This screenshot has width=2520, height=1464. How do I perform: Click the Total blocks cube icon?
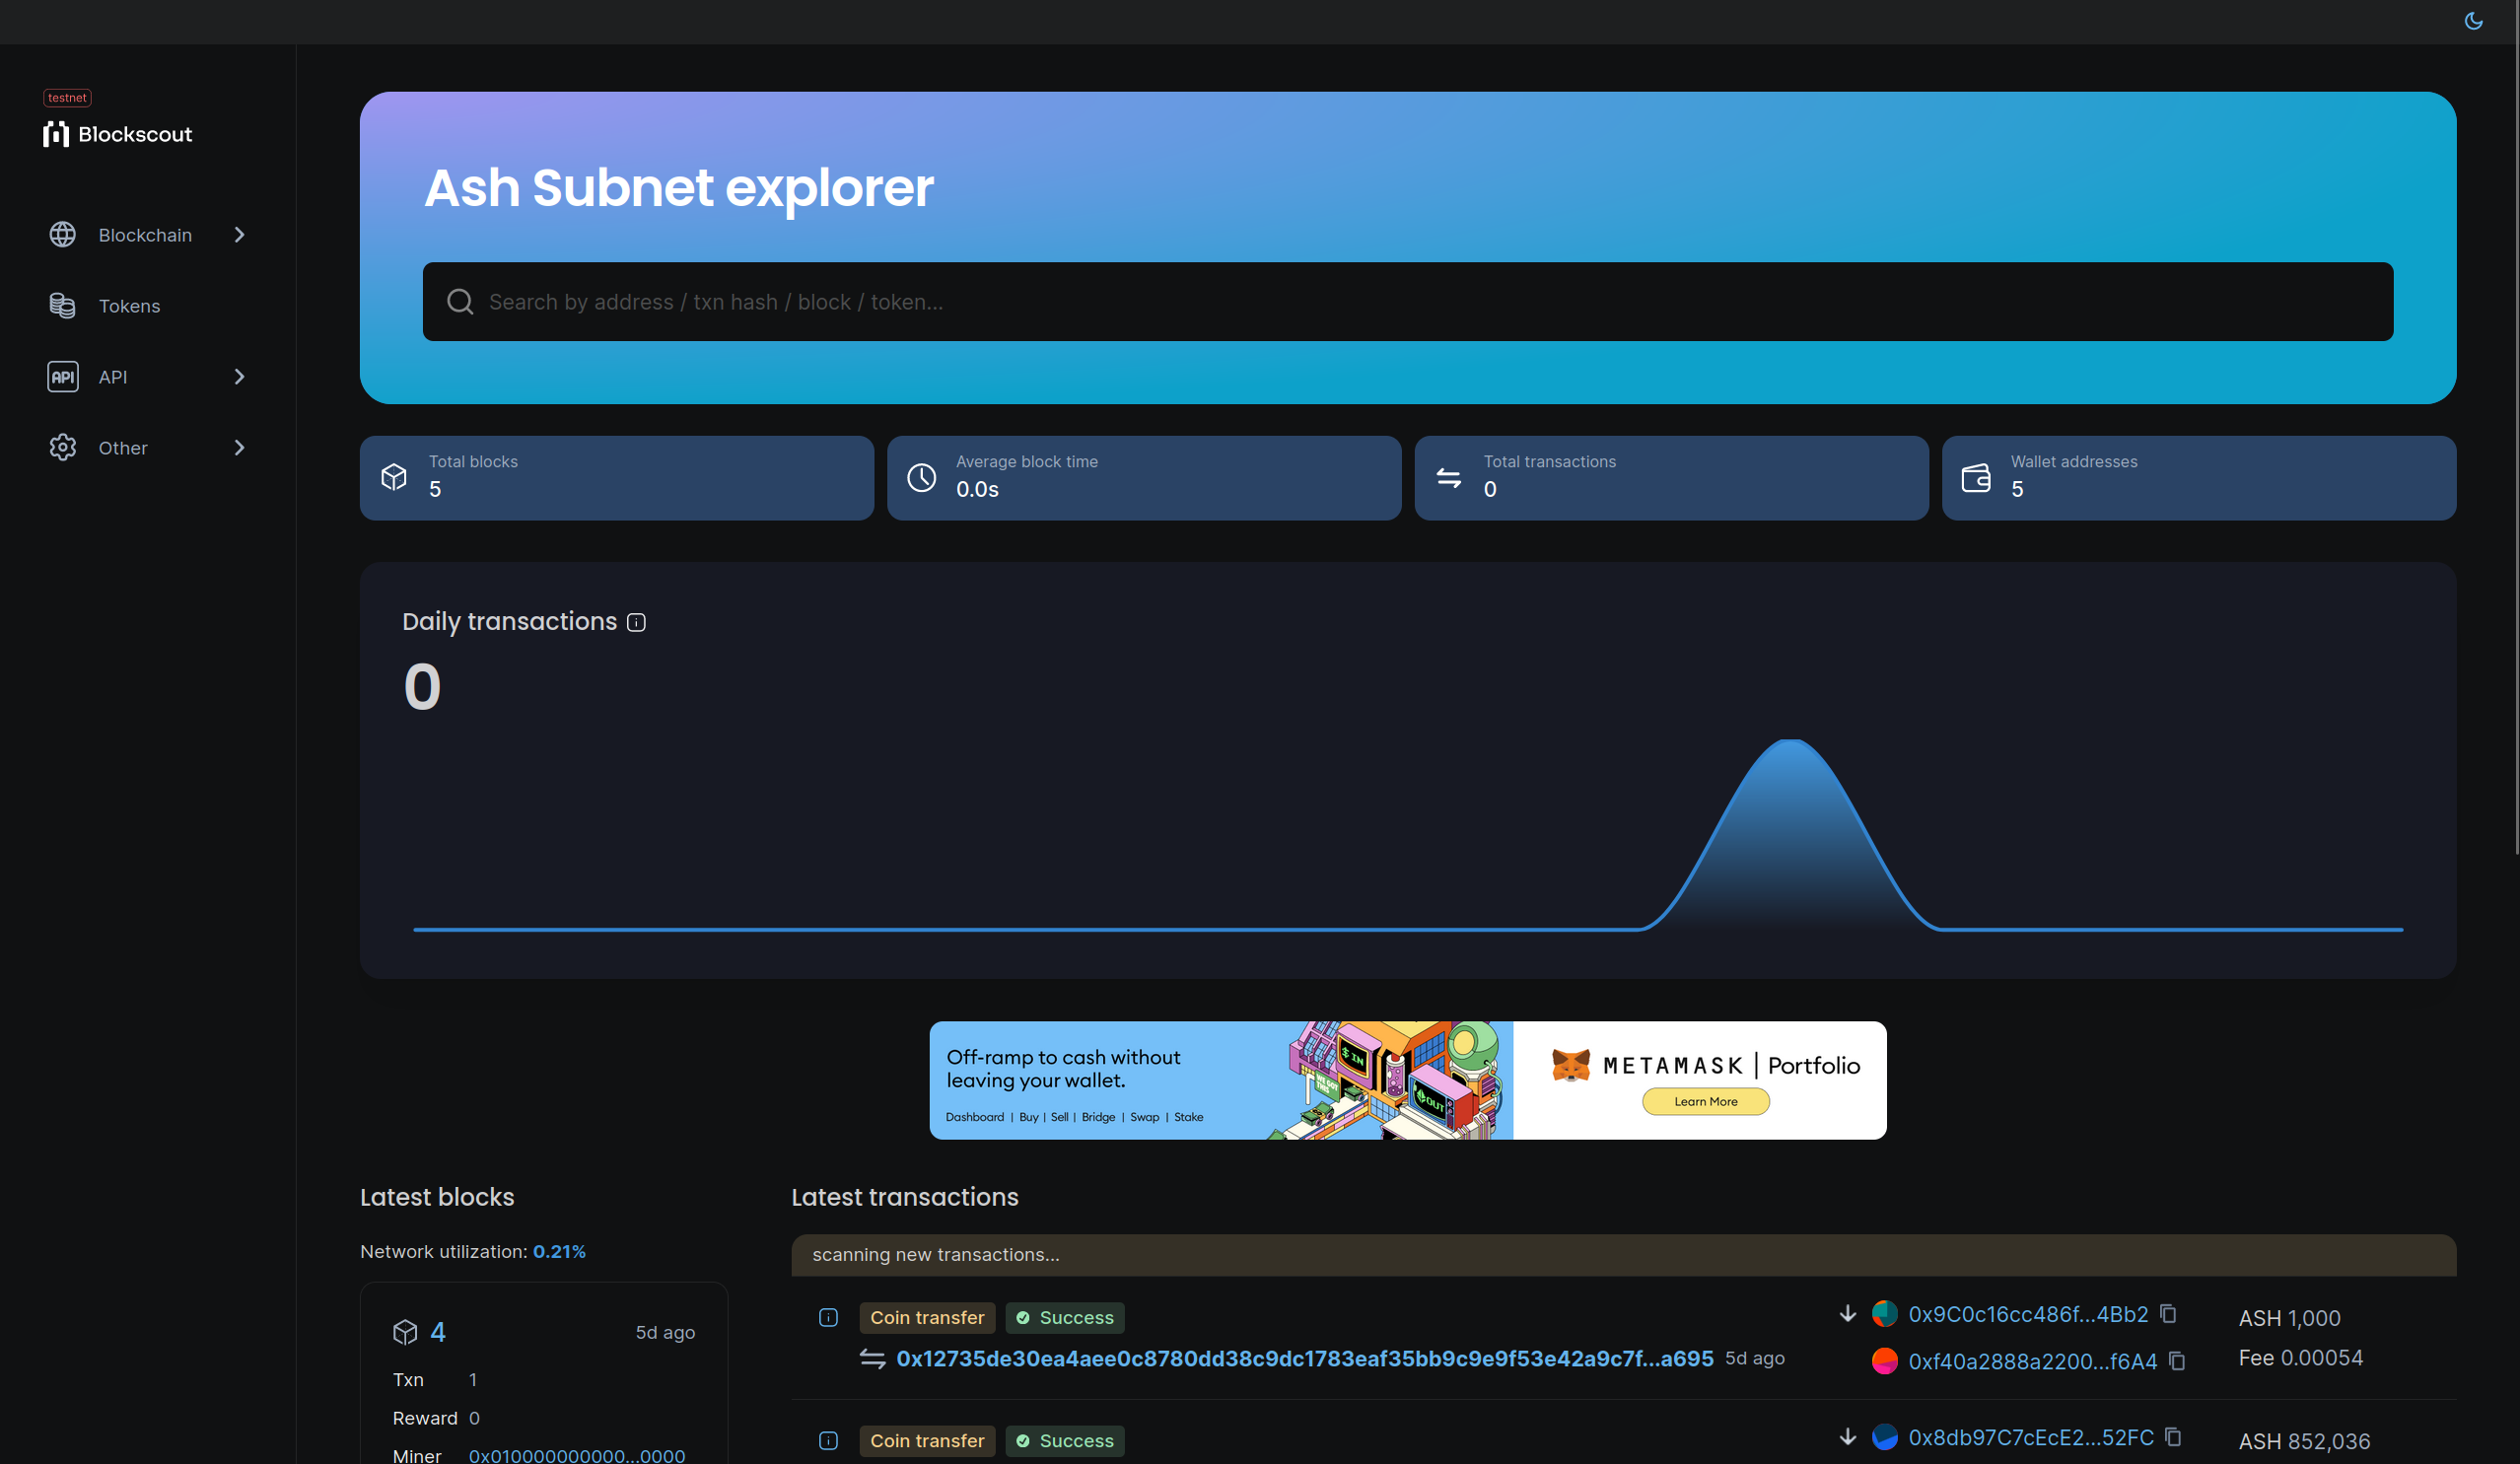[395, 476]
